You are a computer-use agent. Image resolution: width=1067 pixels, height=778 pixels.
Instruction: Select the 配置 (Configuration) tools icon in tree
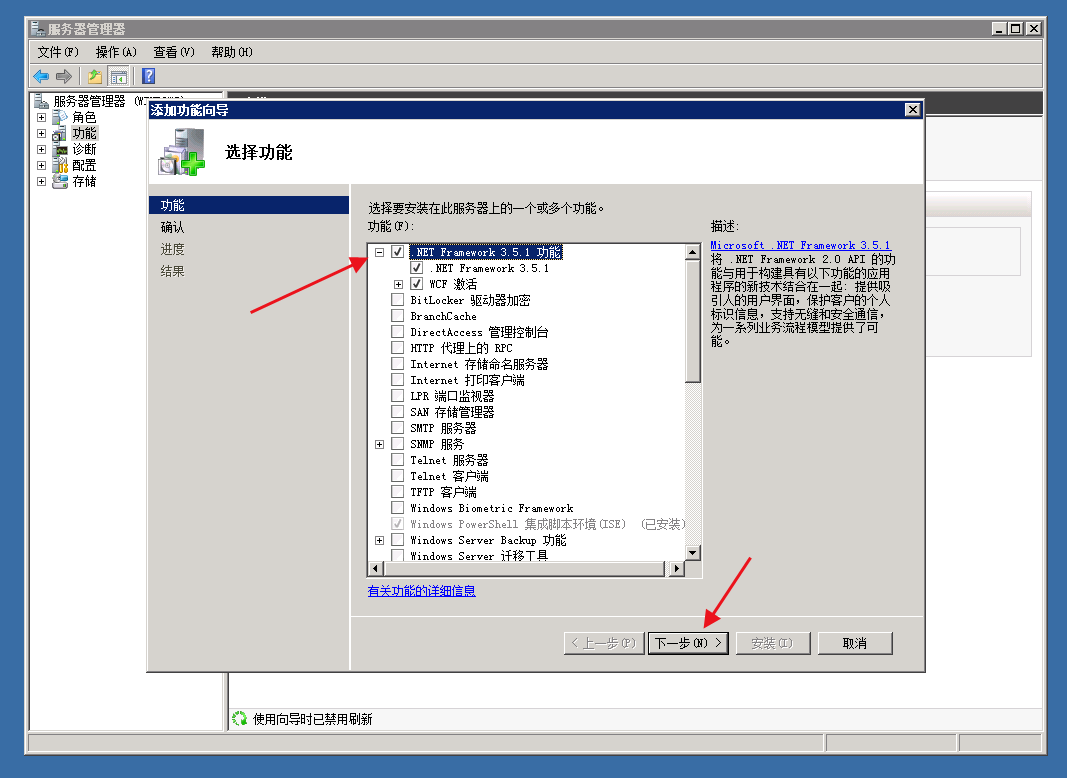tap(60, 165)
